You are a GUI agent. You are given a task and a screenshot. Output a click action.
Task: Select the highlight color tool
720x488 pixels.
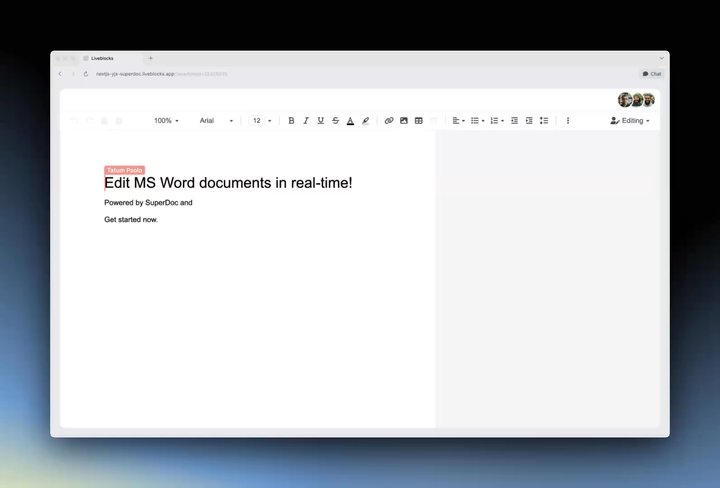coord(366,121)
